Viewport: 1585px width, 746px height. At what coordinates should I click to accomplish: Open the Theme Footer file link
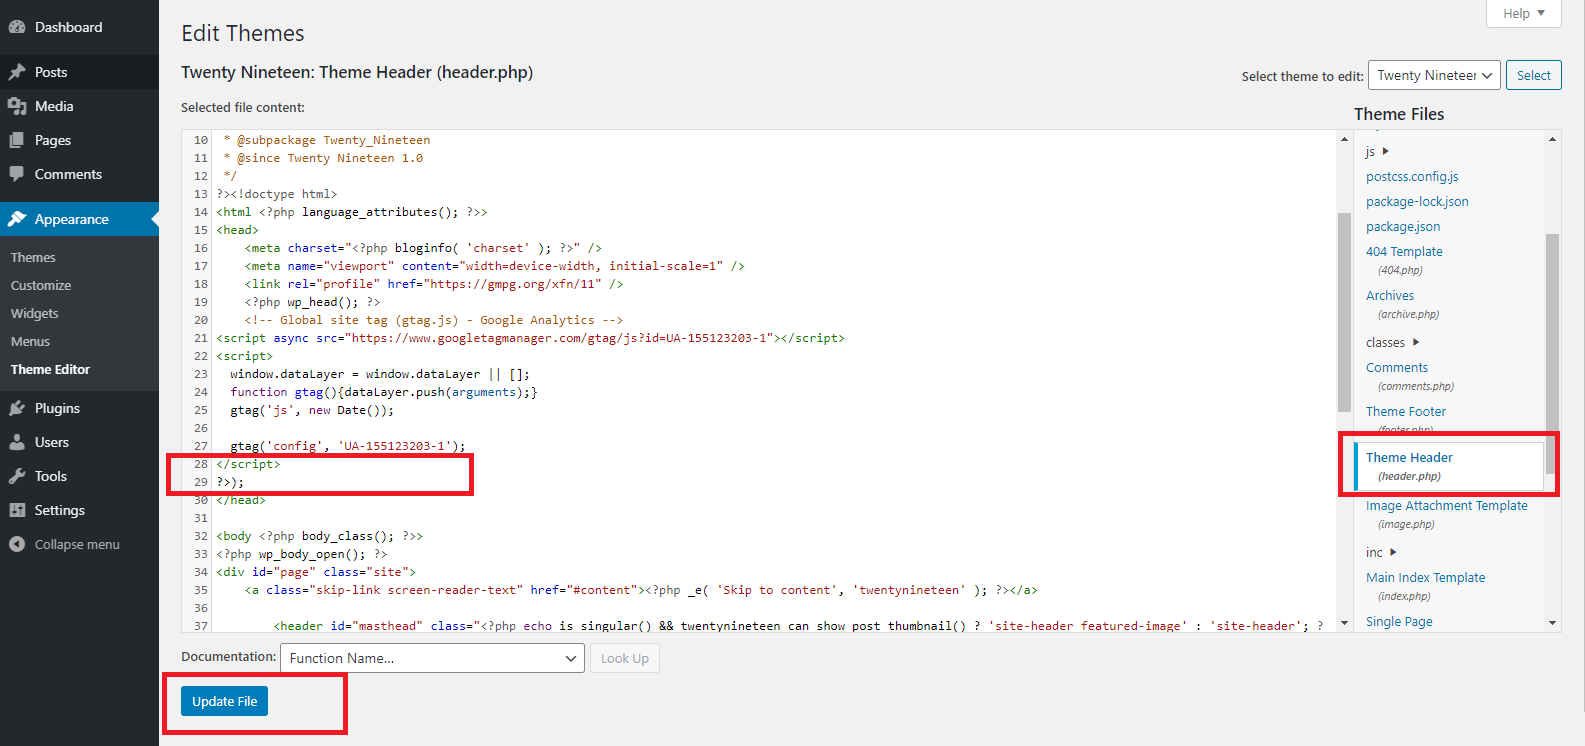[1405, 411]
